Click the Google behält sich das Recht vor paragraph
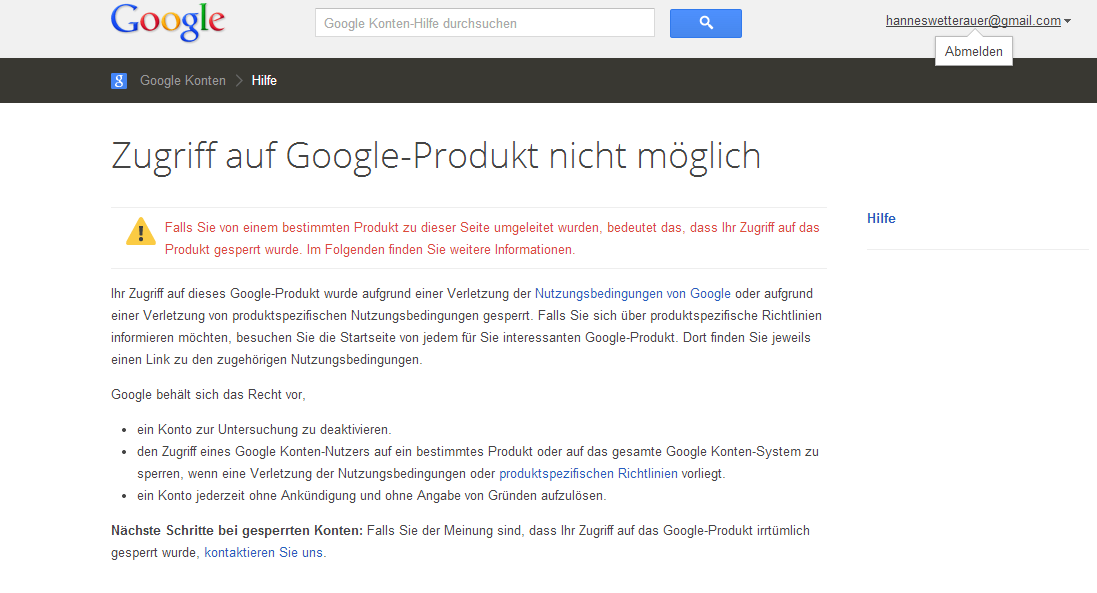Viewport: 1097px width, 593px height. coord(208,394)
